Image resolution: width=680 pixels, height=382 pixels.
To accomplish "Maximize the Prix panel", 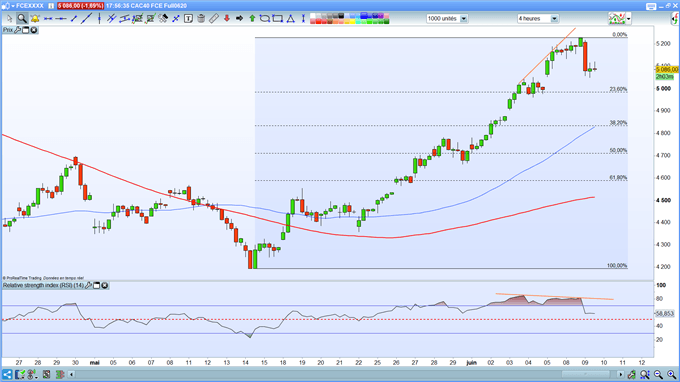I will click(26, 30).
